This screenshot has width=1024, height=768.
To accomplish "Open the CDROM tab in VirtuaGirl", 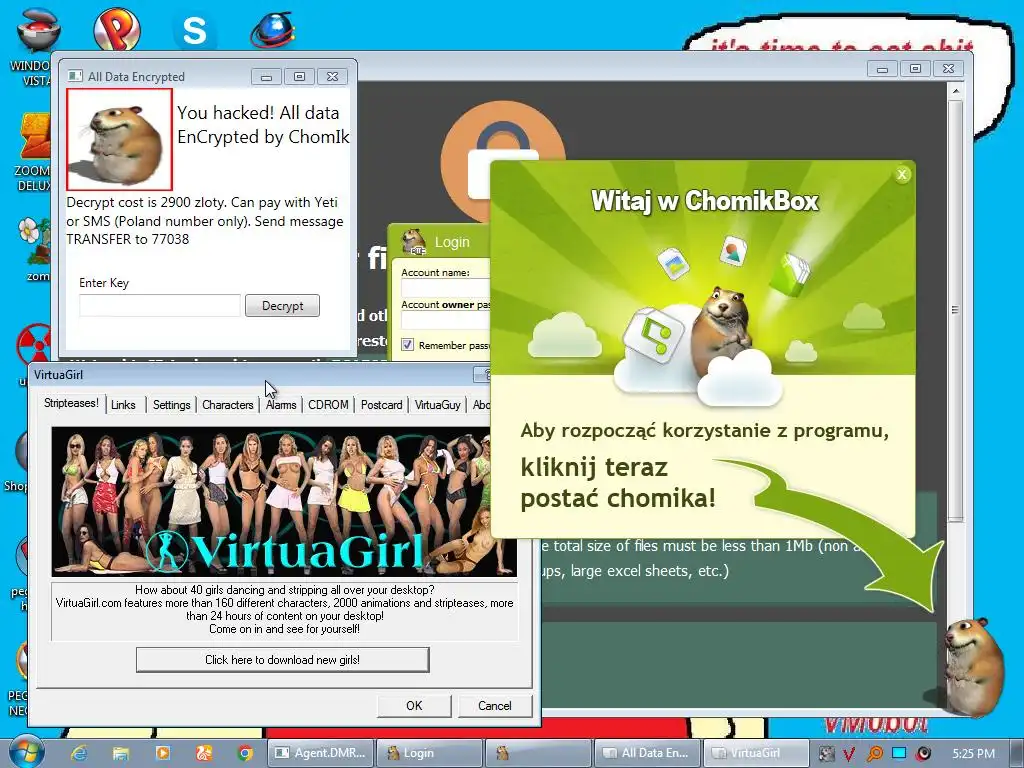I will point(328,405).
